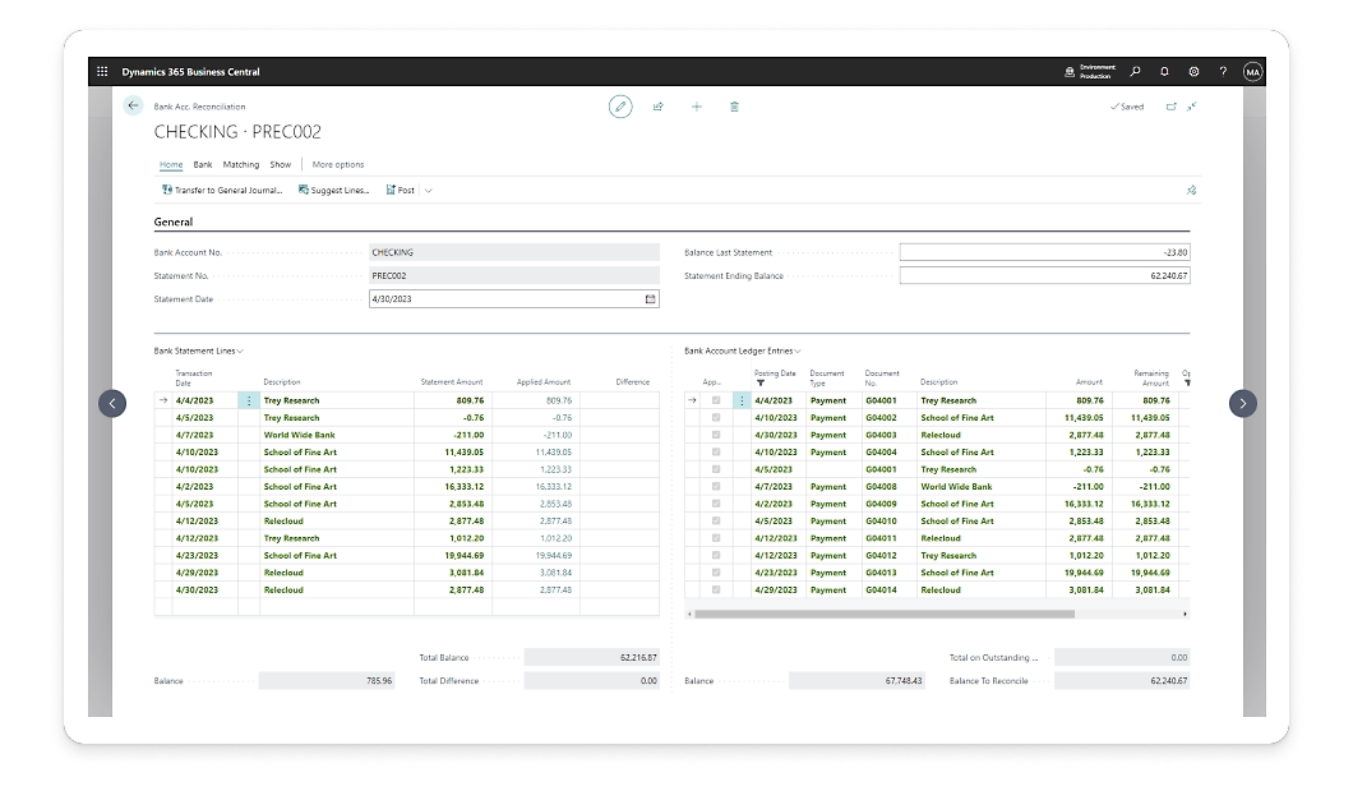The height and width of the screenshot is (795, 1360).
Task: Click the trash delete icon
Action: pos(734,107)
